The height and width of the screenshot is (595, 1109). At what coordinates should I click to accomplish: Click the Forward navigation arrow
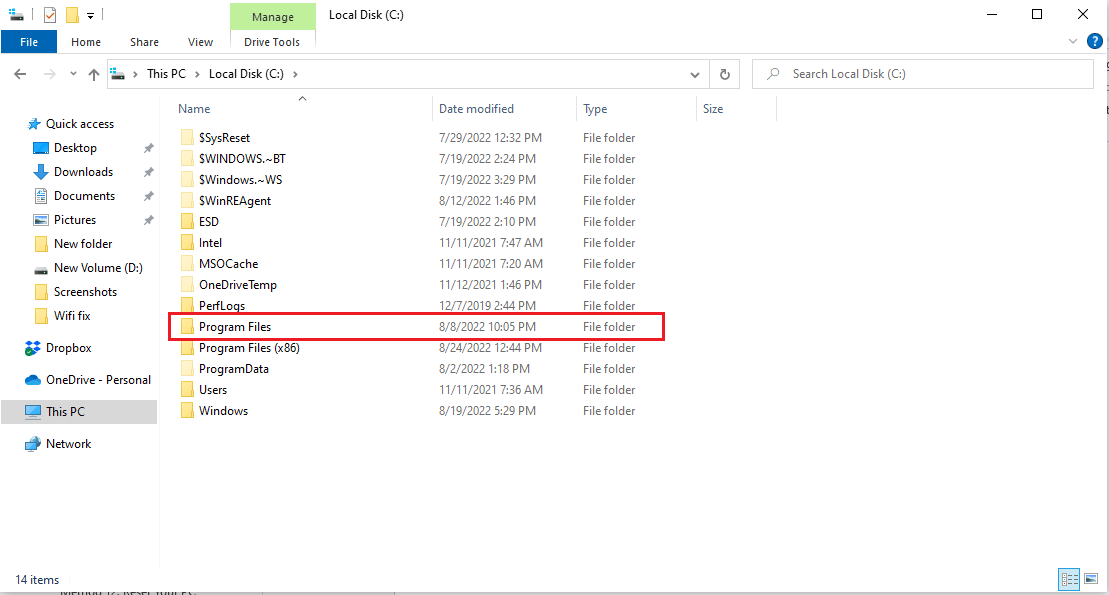point(50,74)
